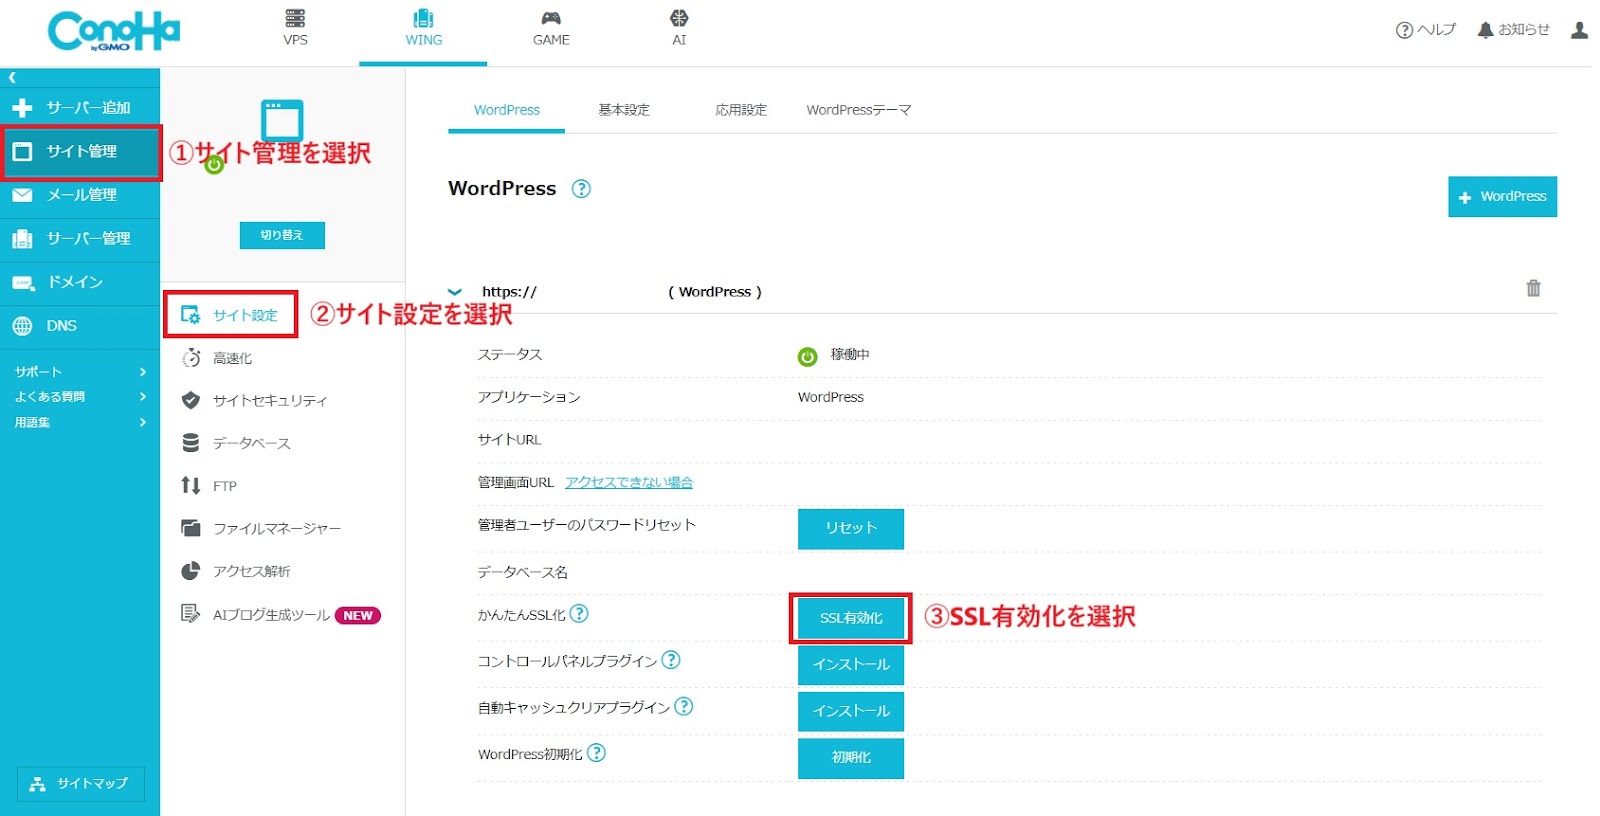This screenshot has height=816, width=1600.
Task: Open DNS in the sidebar
Action: (x=80, y=326)
